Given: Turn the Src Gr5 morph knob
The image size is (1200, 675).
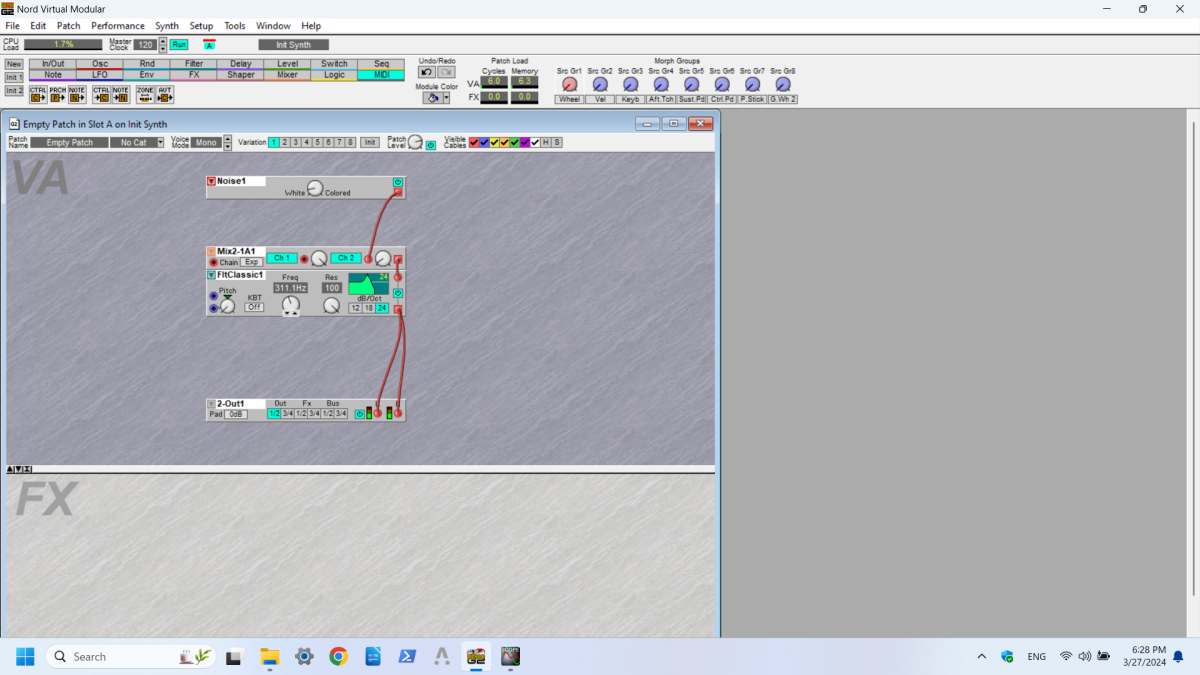Looking at the screenshot, I should click(691, 85).
